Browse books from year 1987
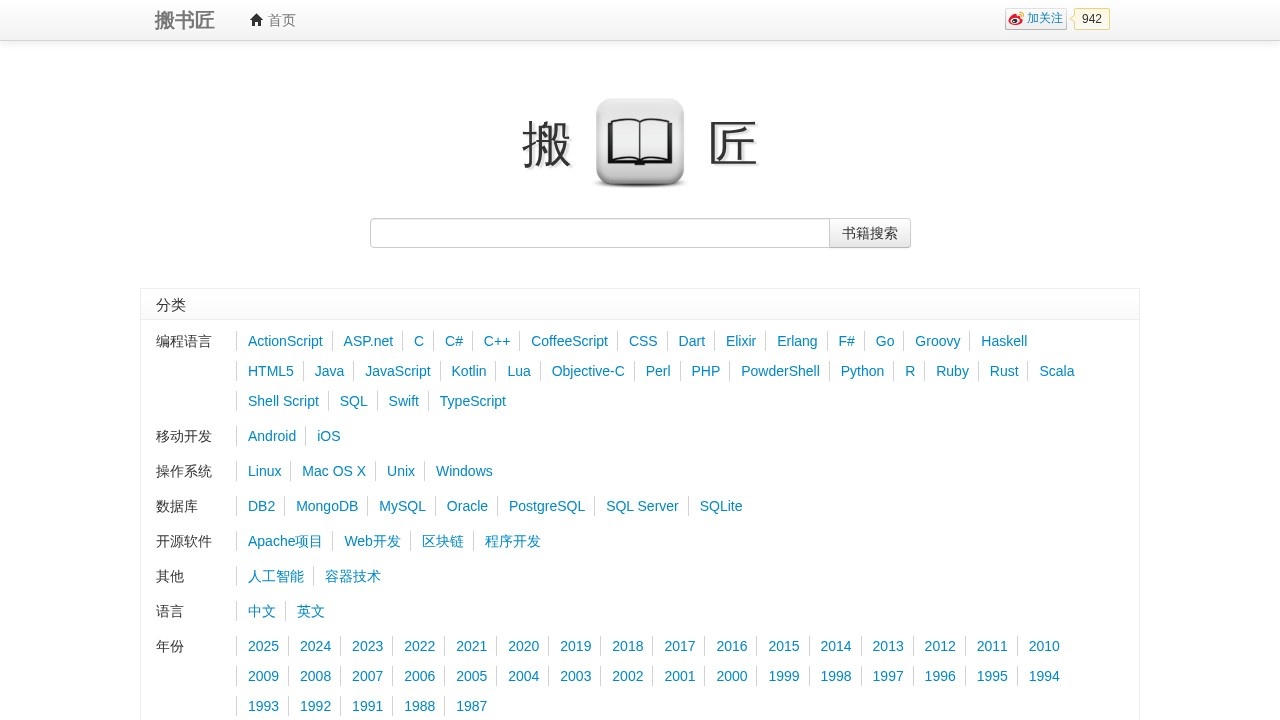 [x=471, y=706]
